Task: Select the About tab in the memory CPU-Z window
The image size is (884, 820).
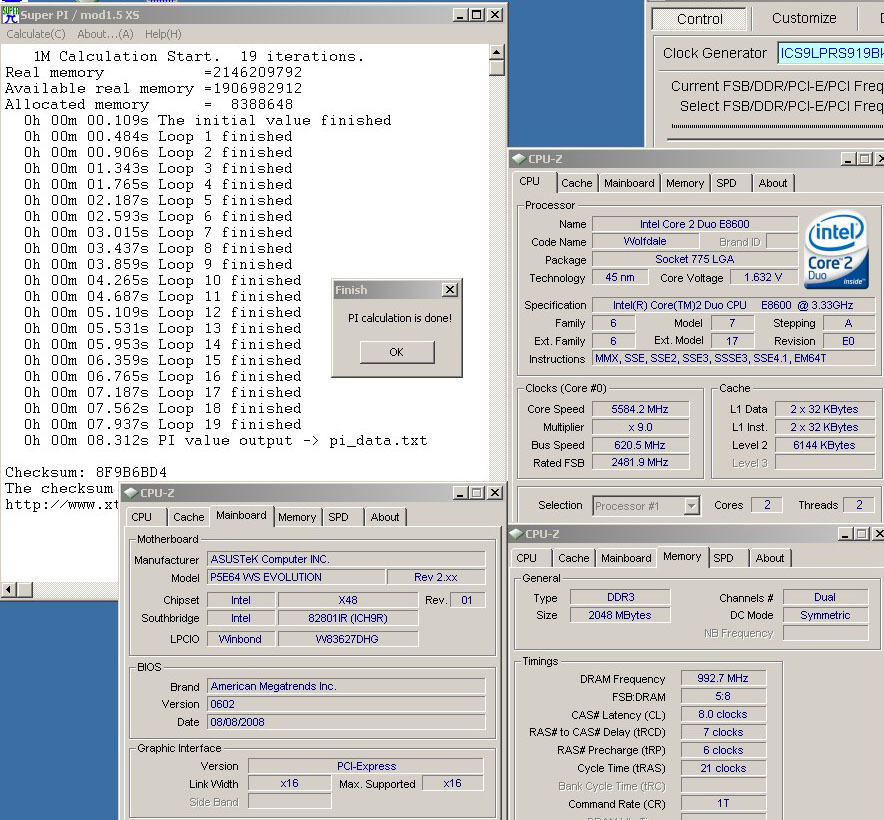Action: pyautogui.click(x=770, y=558)
